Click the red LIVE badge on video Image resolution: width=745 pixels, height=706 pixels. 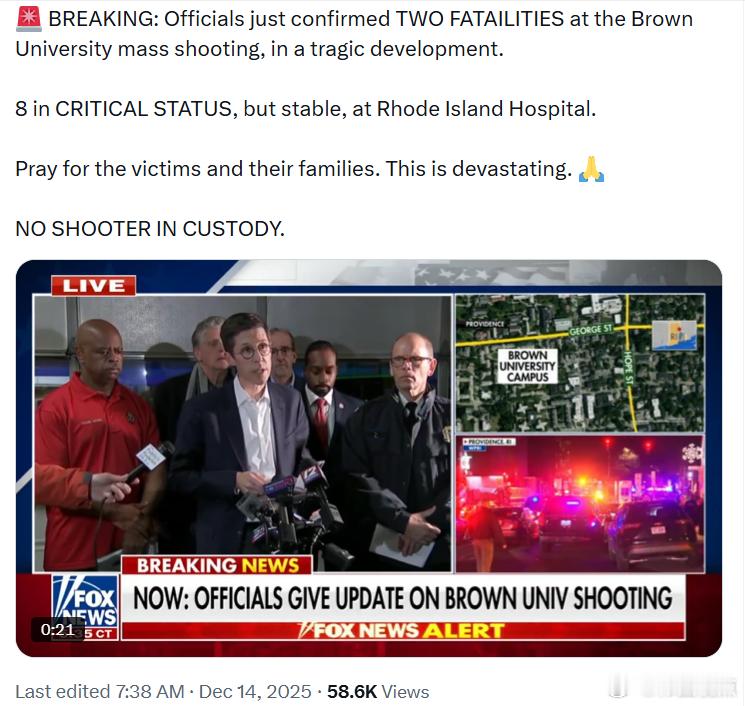[x=94, y=286]
